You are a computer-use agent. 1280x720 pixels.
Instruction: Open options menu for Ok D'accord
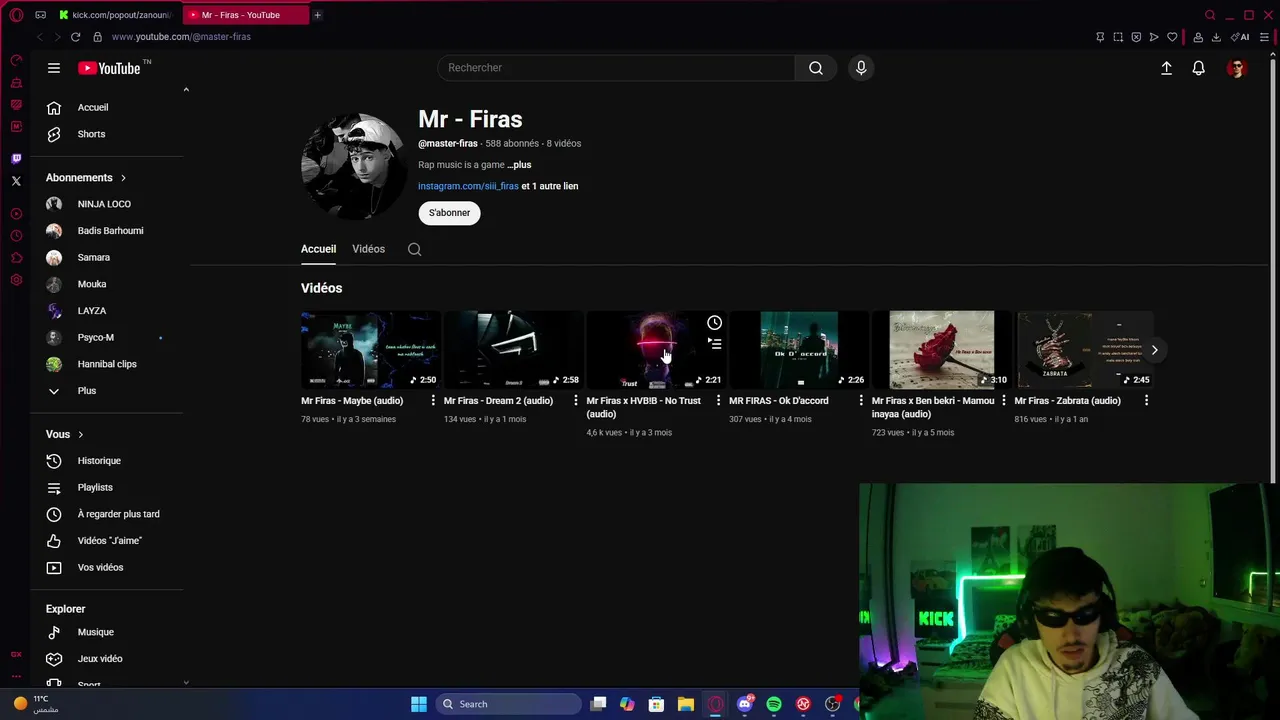click(x=861, y=401)
